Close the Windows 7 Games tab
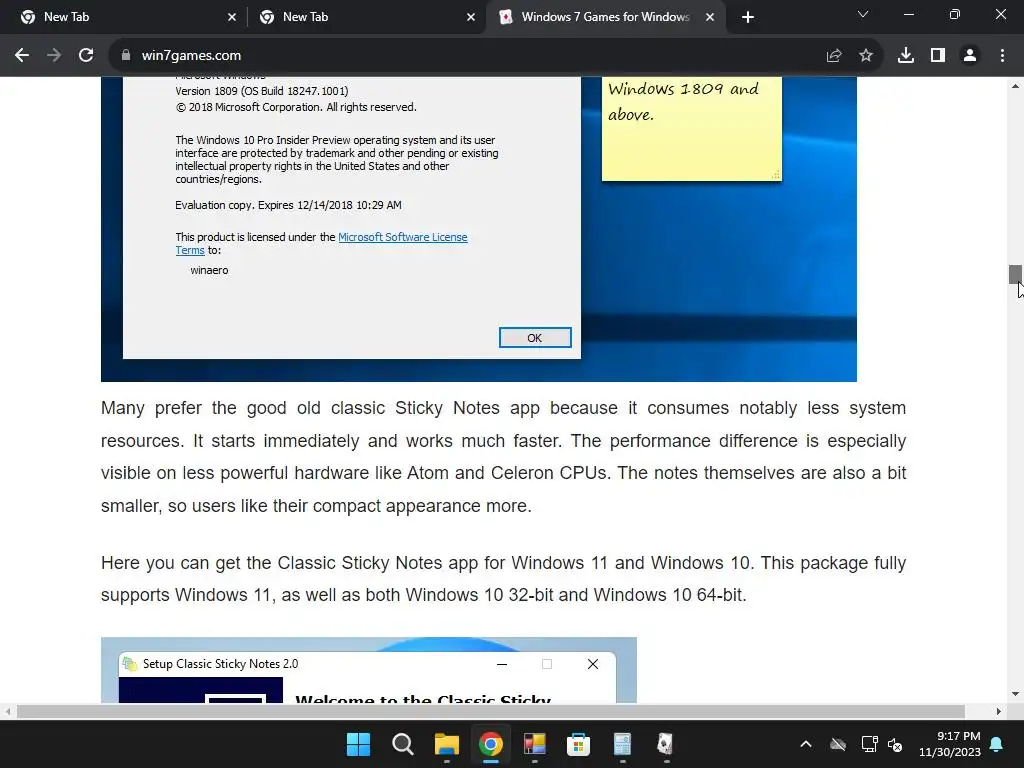 710,17
